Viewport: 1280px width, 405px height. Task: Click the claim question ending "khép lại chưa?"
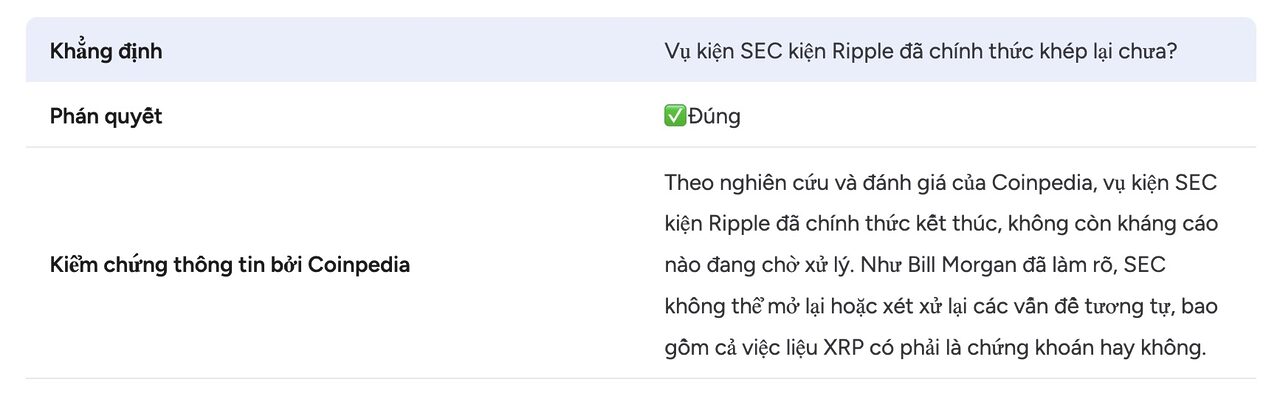(920, 52)
